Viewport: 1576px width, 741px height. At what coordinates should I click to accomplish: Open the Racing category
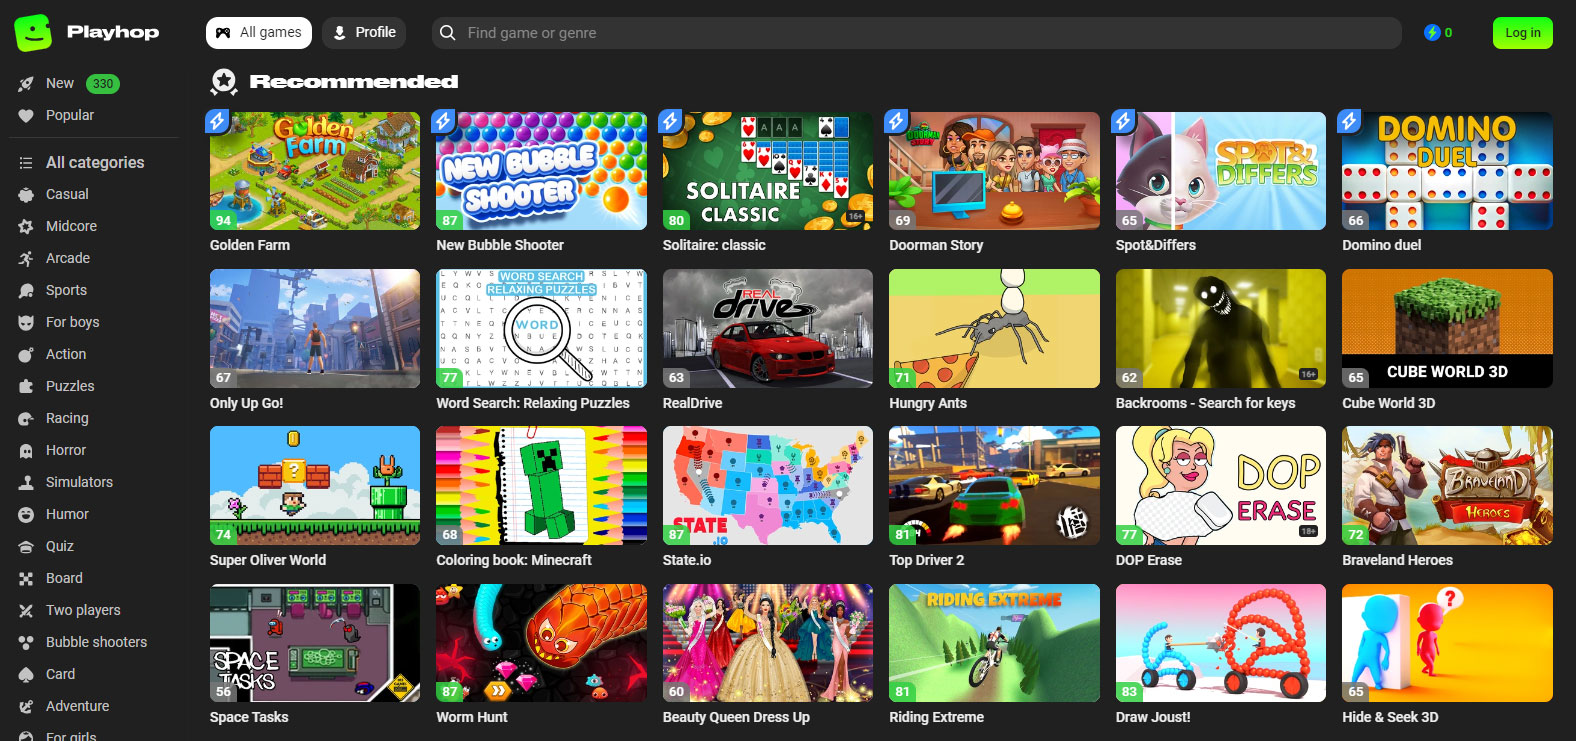[x=67, y=419]
